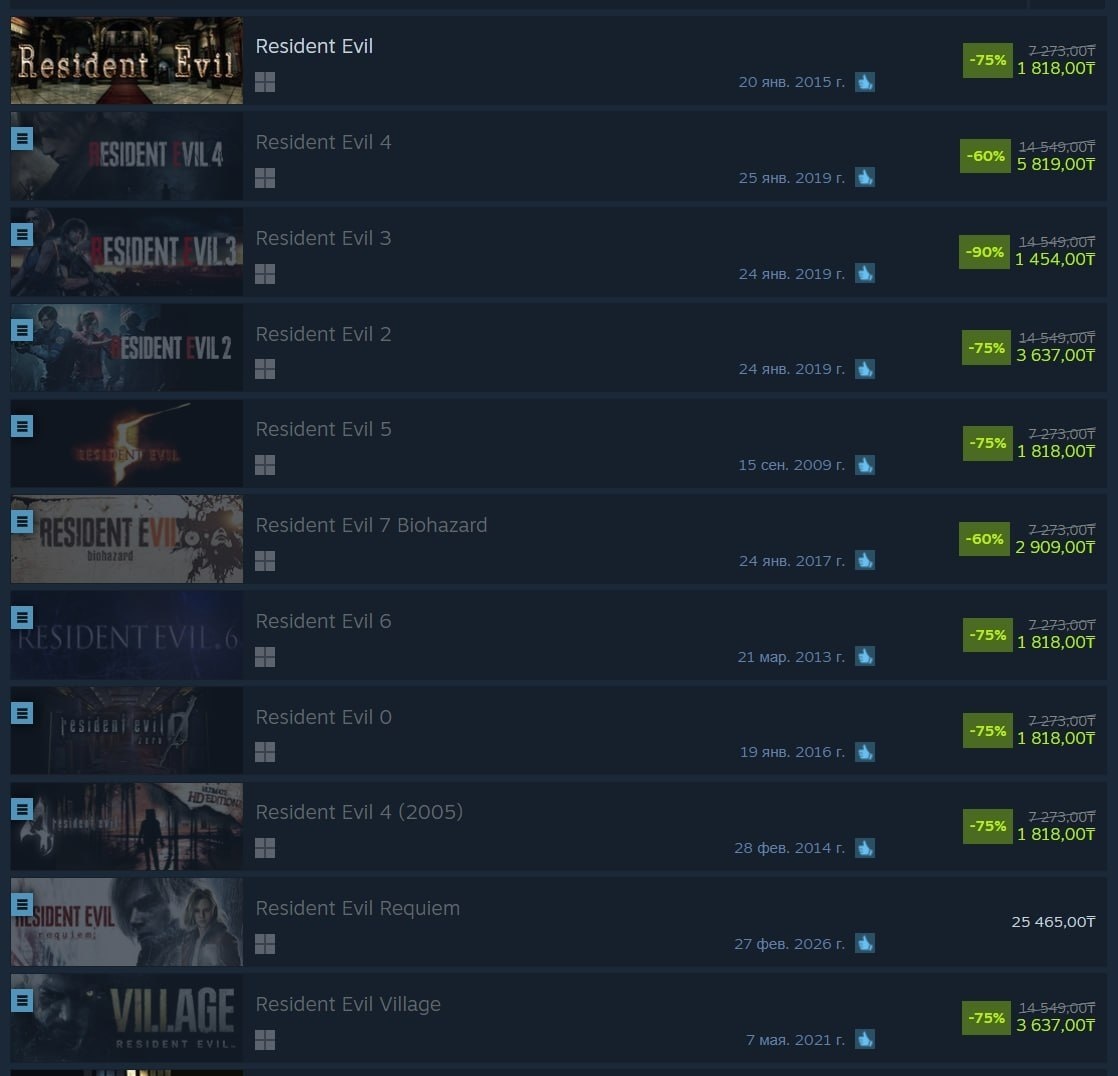Viewport: 1118px width, 1076px height.
Task: Open the Resident Evil 6 capsule image
Action: pos(127,635)
